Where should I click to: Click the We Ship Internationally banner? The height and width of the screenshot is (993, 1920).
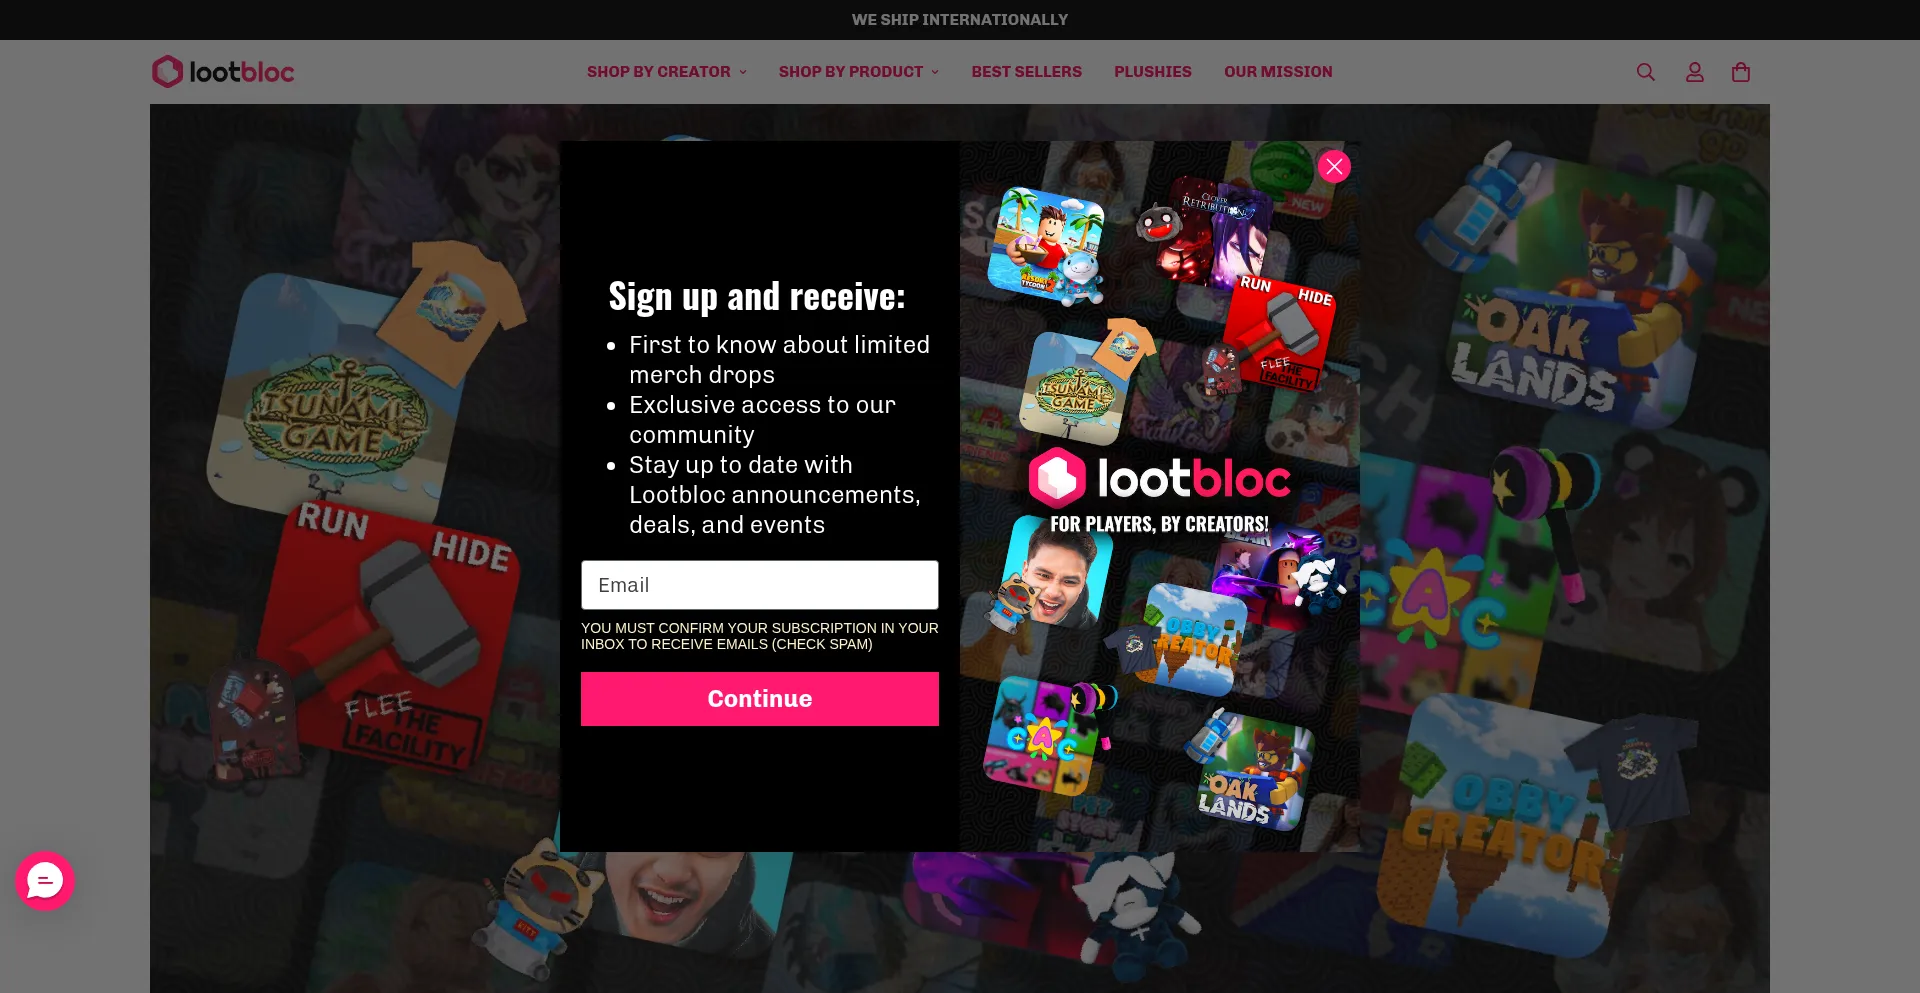pyautogui.click(x=960, y=20)
